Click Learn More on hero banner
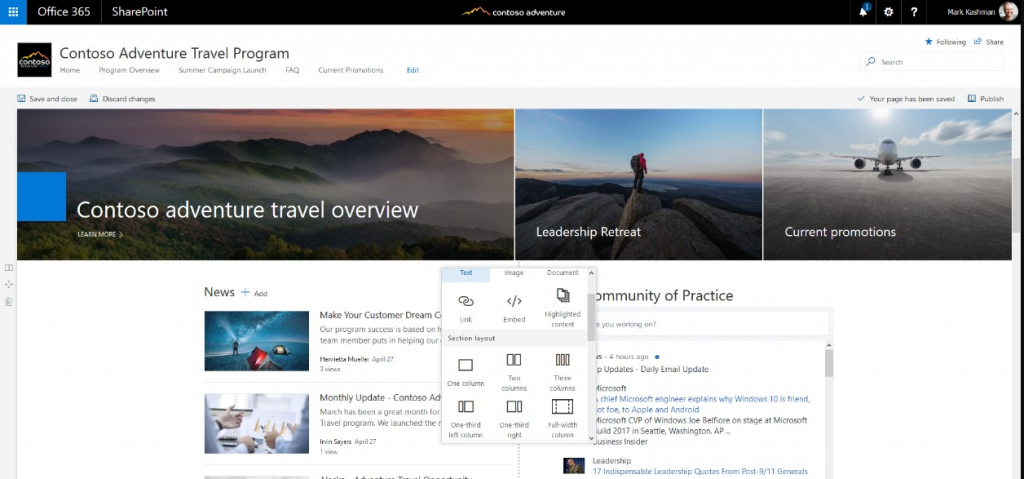This screenshot has height=479, width=1024. [x=100, y=234]
